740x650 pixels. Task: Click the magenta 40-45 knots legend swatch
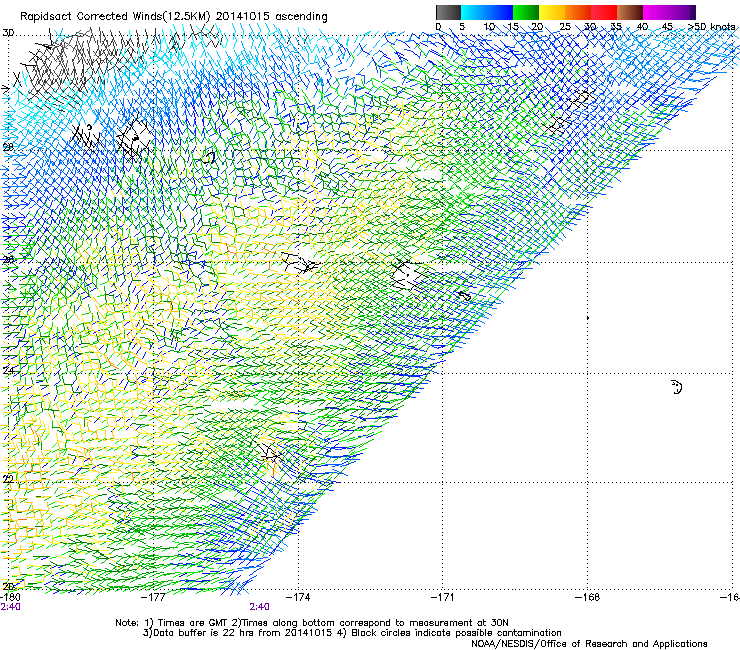[x=656, y=12]
